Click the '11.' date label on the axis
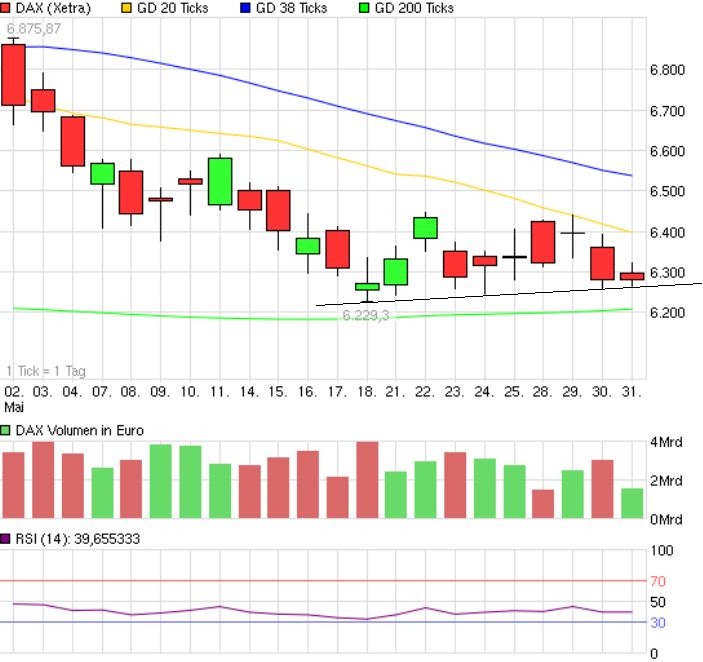This screenshot has height=662, width=703. pos(220,392)
